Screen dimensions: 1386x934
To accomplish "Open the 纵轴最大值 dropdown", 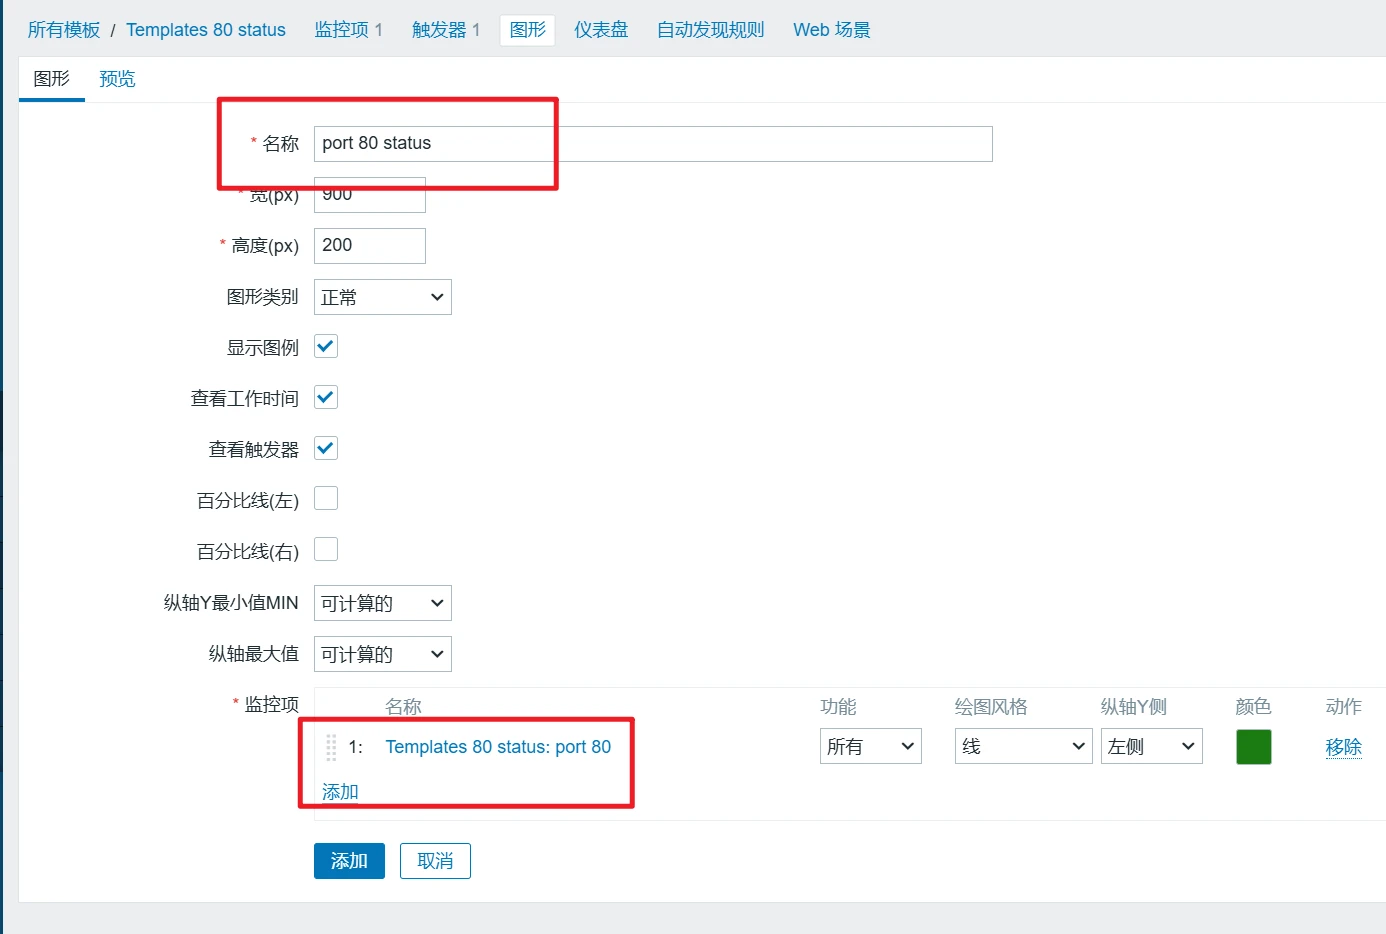I will pyautogui.click(x=382, y=654).
